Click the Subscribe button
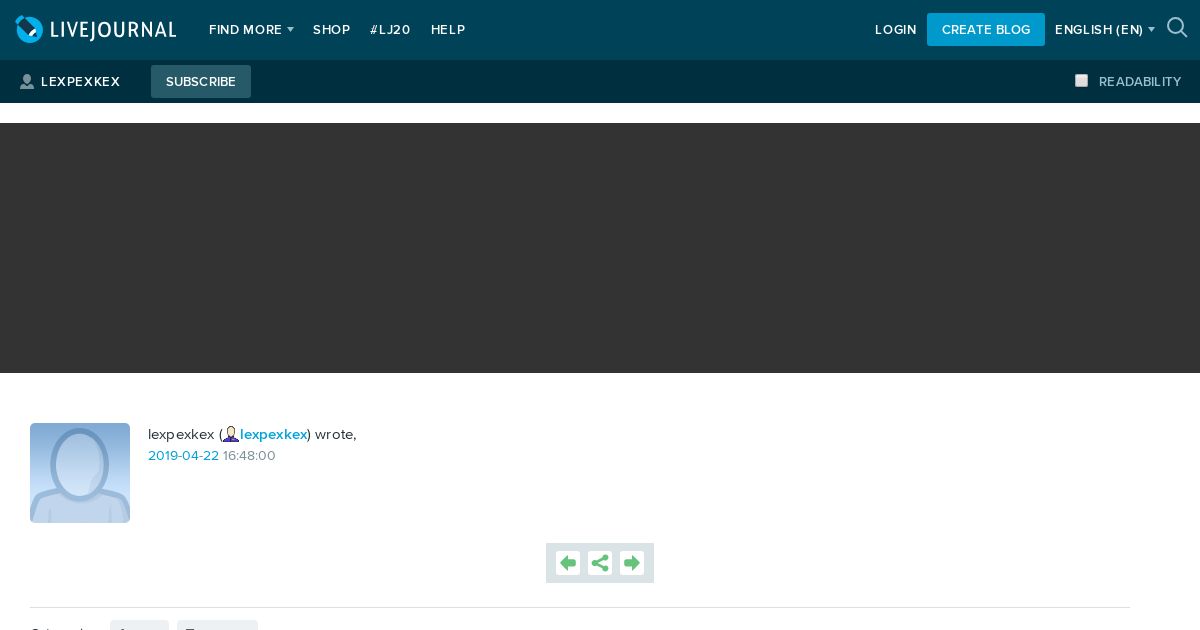The image size is (1200, 630). [201, 82]
